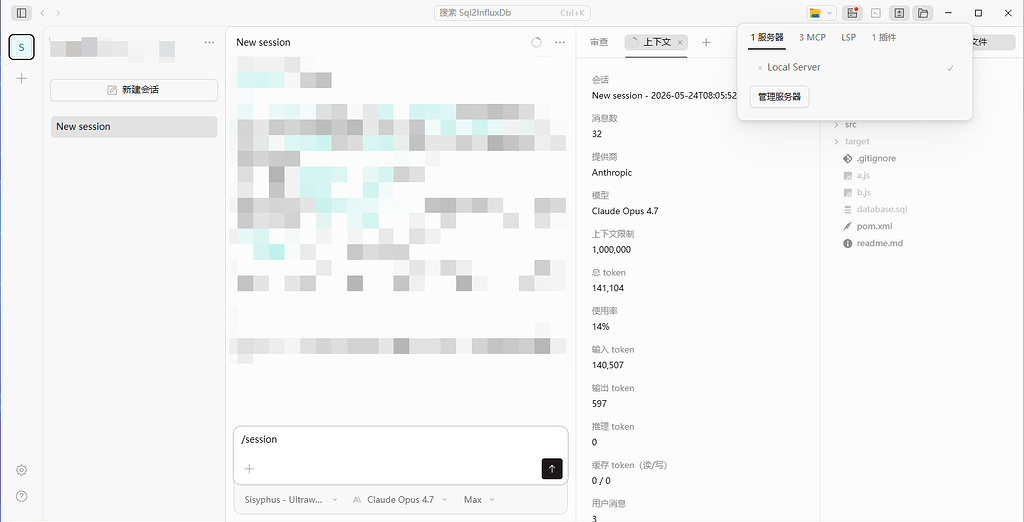Screen dimensions: 1024x522
Task: Open New session options ellipsis
Action: pyautogui.click(x=560, y=42)
